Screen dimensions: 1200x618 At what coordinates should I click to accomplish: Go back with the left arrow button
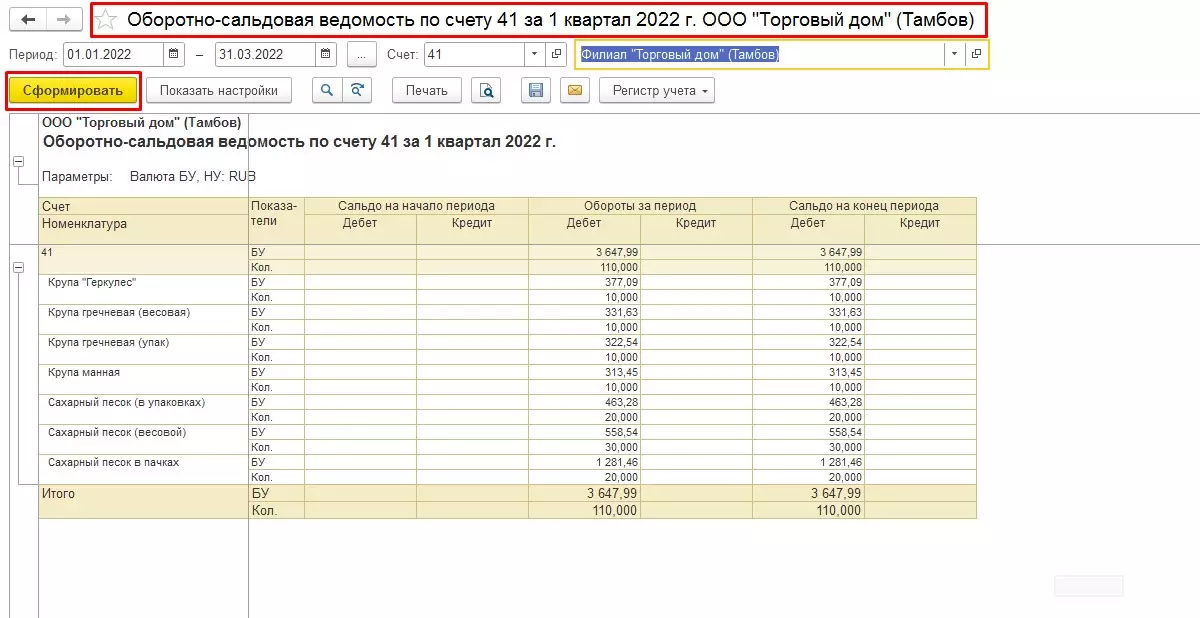pyautogui.click(x=28, y=20)
